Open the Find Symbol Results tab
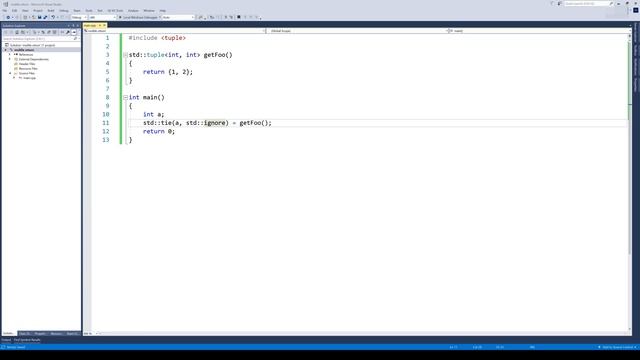Viewport: 640px width, 360px height. pos(27,340)
